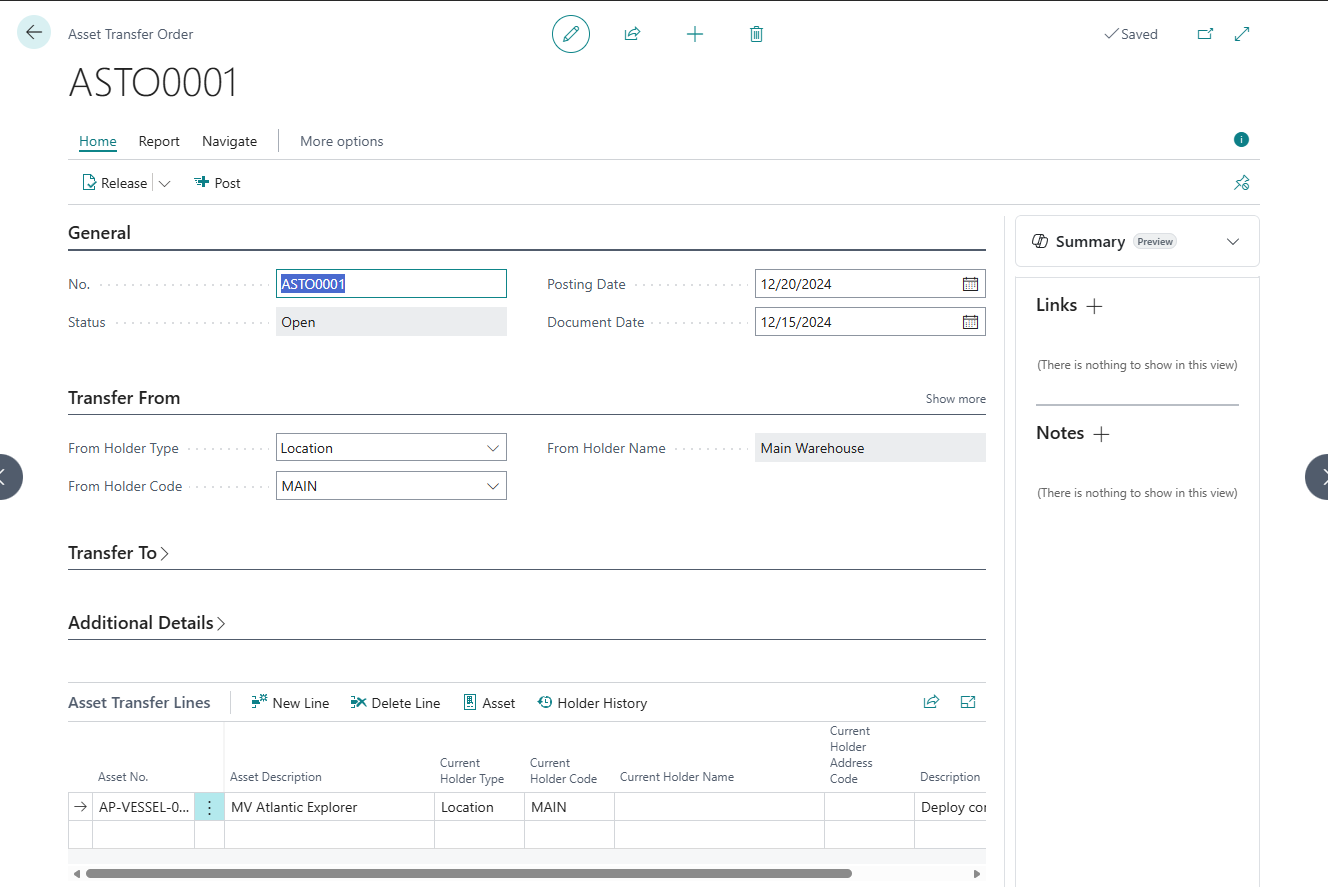
Task: Click the expand to full screen icon
Action: 1242,34
